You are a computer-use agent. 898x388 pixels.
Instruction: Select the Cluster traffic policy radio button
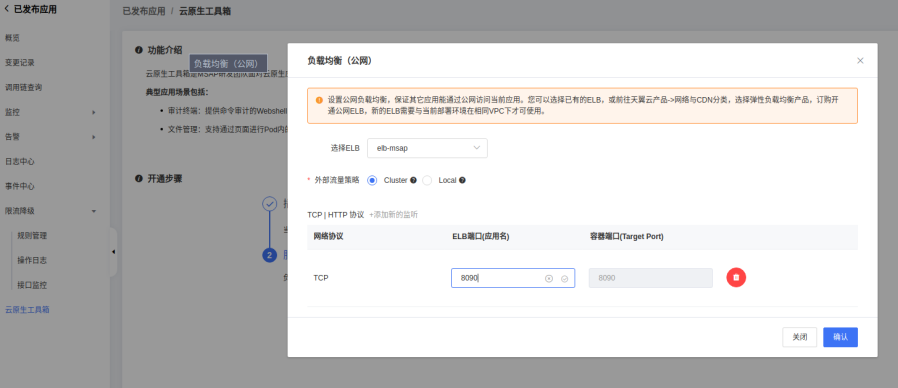click(372, 180)
